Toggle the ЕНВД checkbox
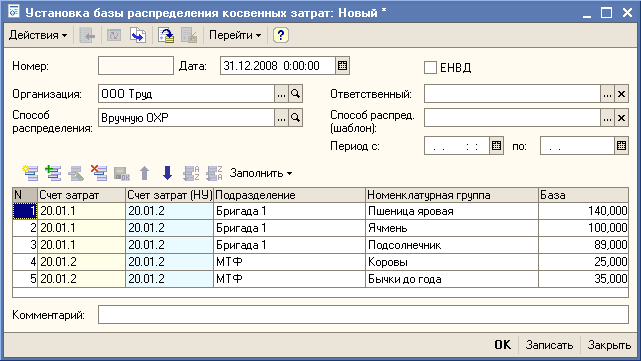 coord(430,67)
